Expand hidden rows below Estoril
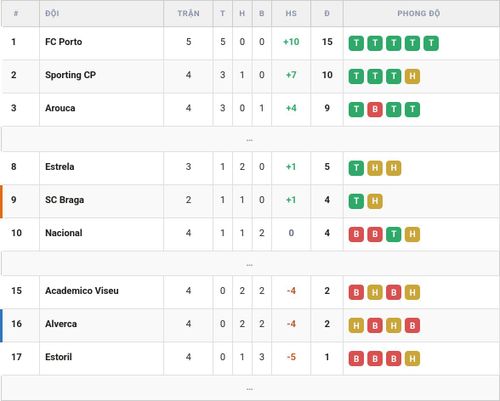 pos(250,388)
